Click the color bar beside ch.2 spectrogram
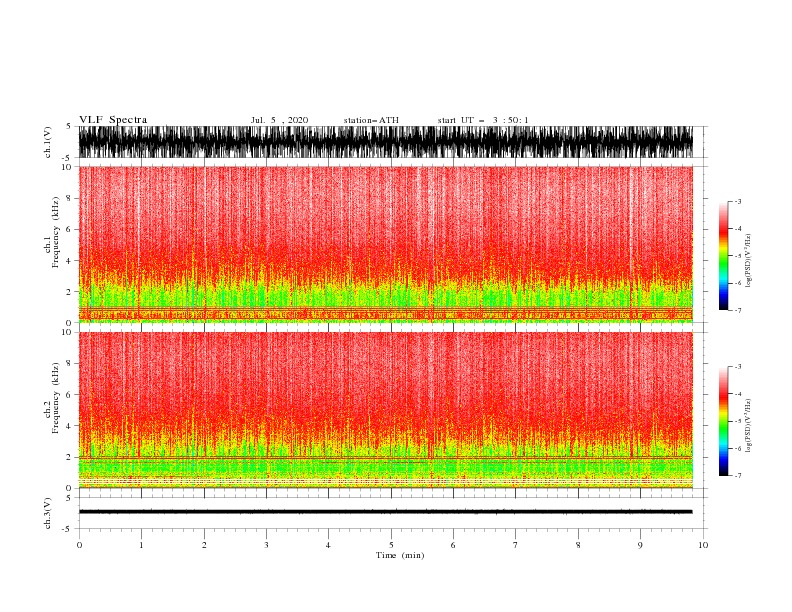The image size is (792, 612). (x=723, y=421)
